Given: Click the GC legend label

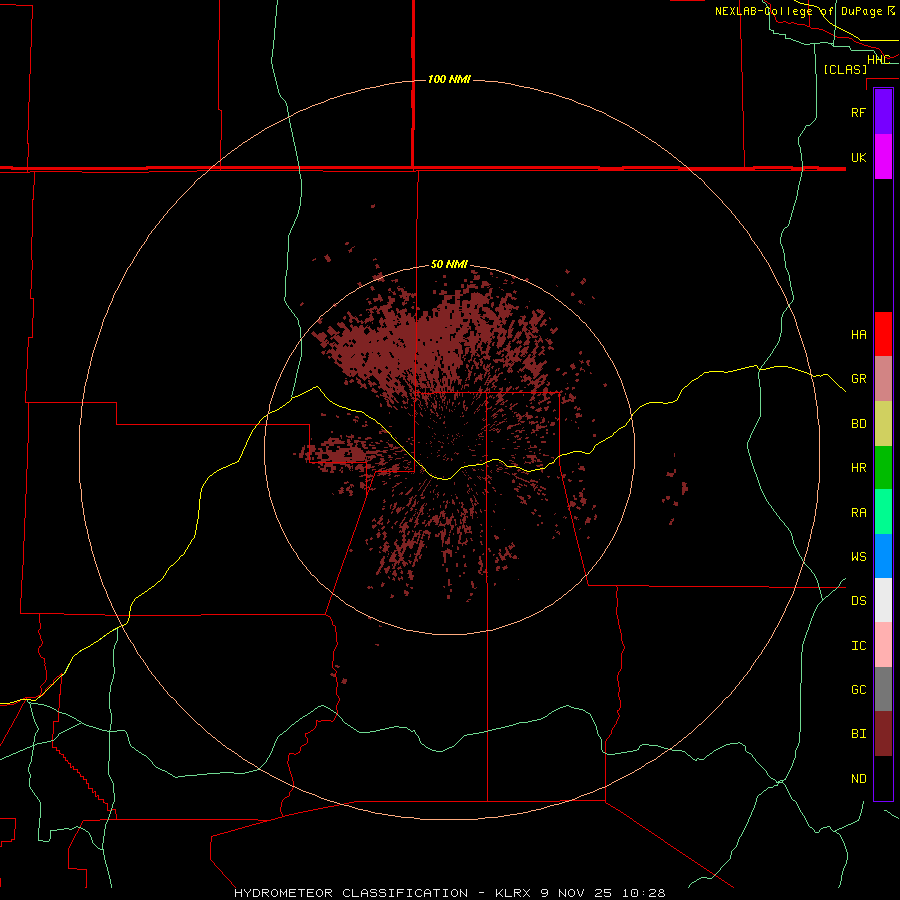Looking at the screenshot, I should 858,690.
